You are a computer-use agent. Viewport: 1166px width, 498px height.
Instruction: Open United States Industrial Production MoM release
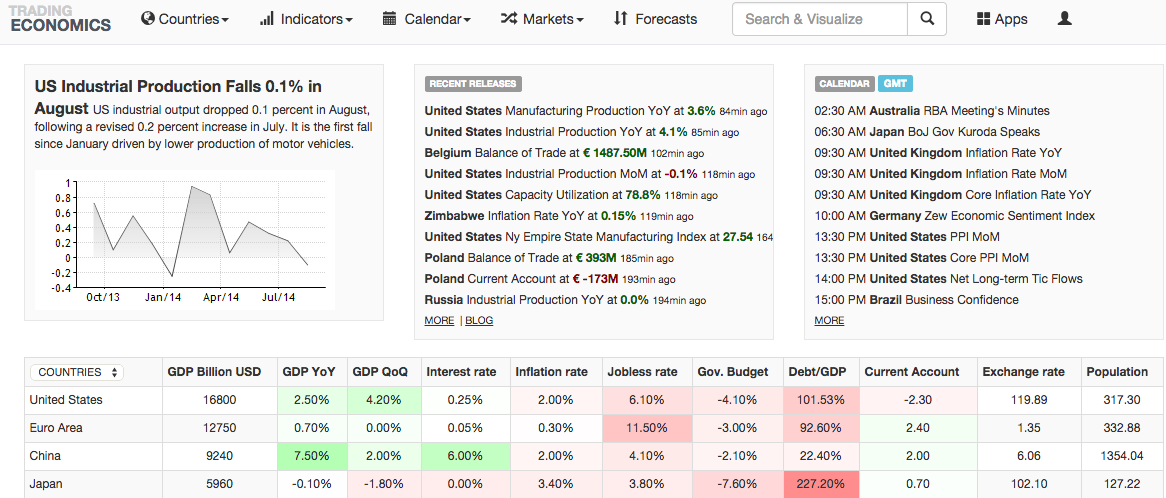(x=590, y=174)
